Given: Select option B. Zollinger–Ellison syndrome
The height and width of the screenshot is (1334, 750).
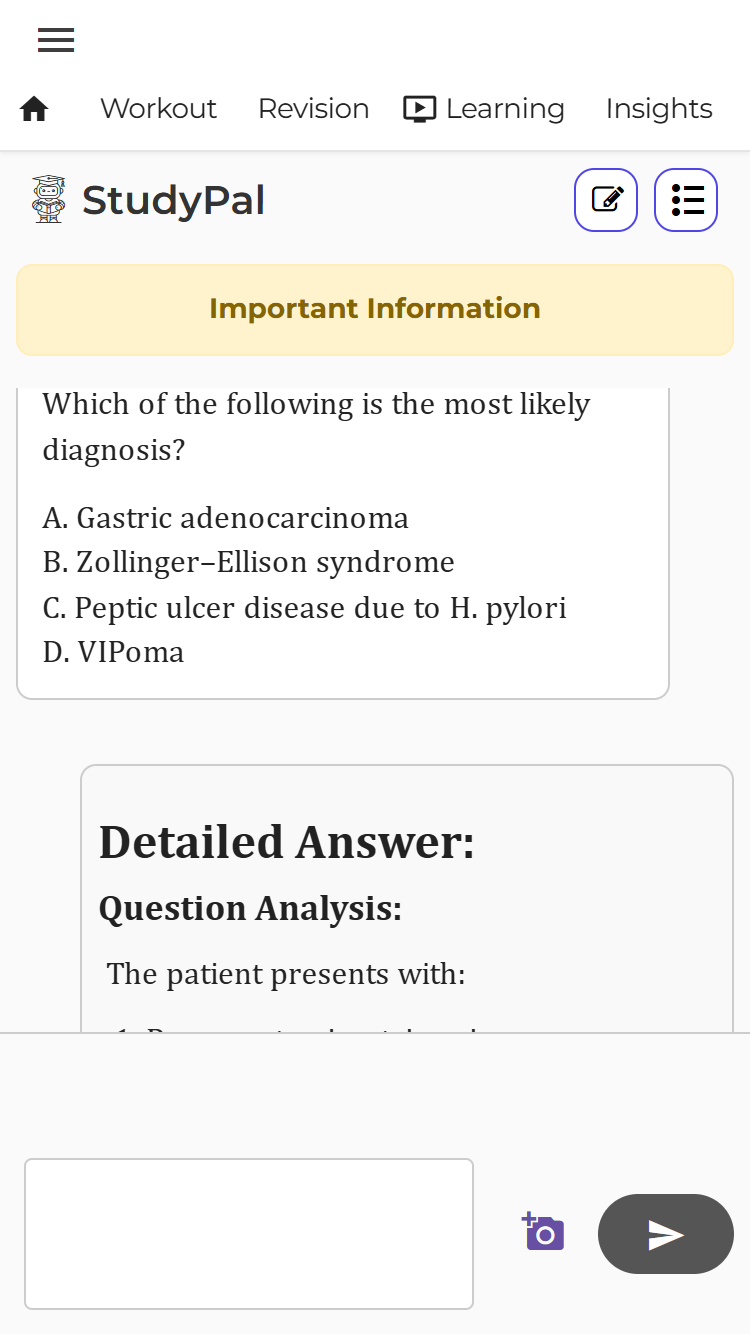Looking at the screenshot, I should click(249, 562).
